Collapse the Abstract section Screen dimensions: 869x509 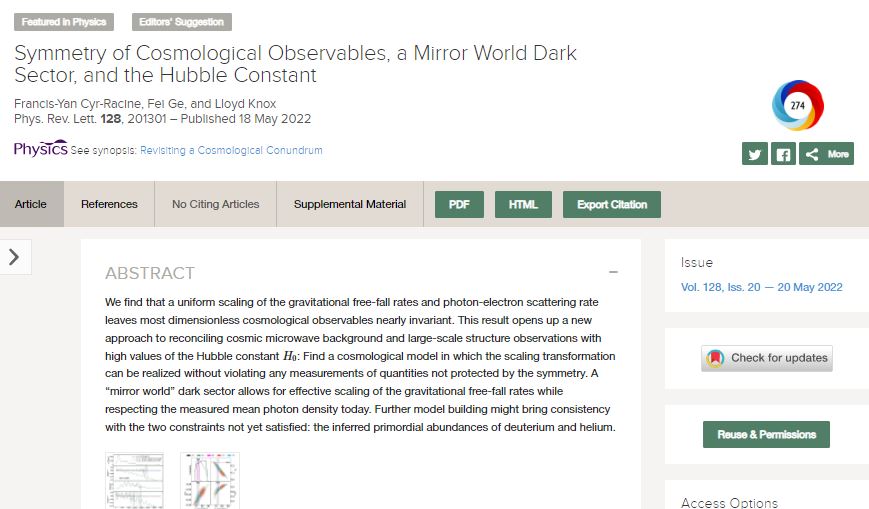tap(613, 272)
